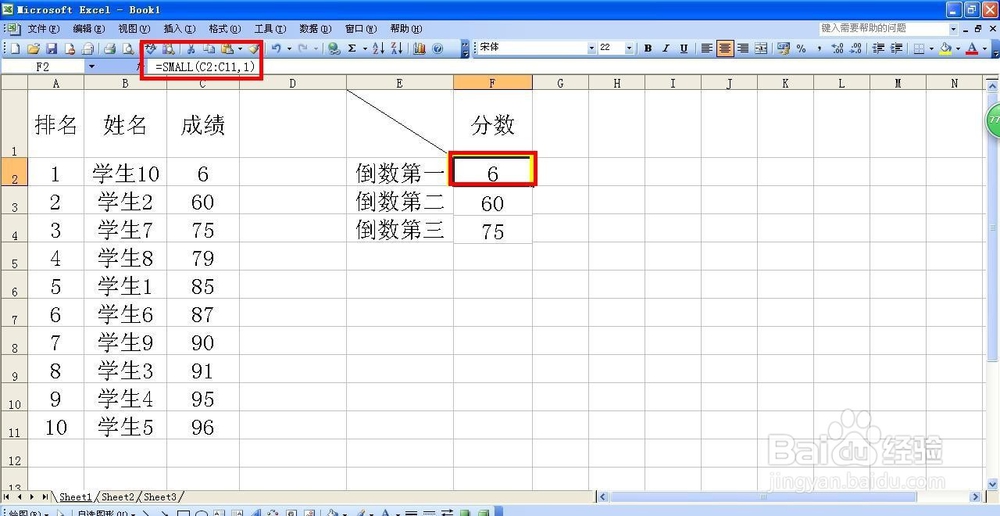Open the Fill Color dropdown arrow
Viewport: 1000px width, 516px height.
[958, 48]
